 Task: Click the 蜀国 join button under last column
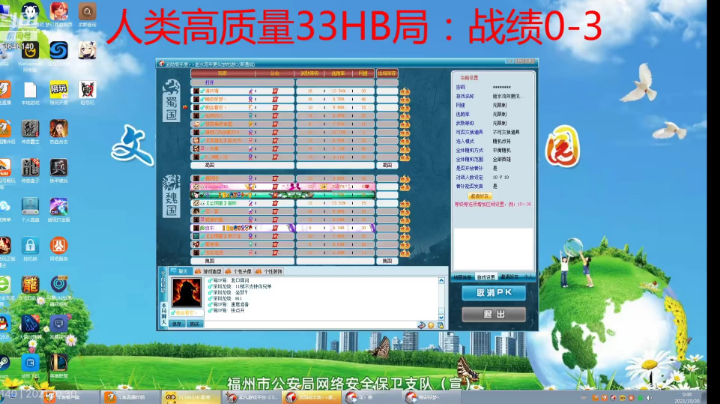(x=387, y=165)
